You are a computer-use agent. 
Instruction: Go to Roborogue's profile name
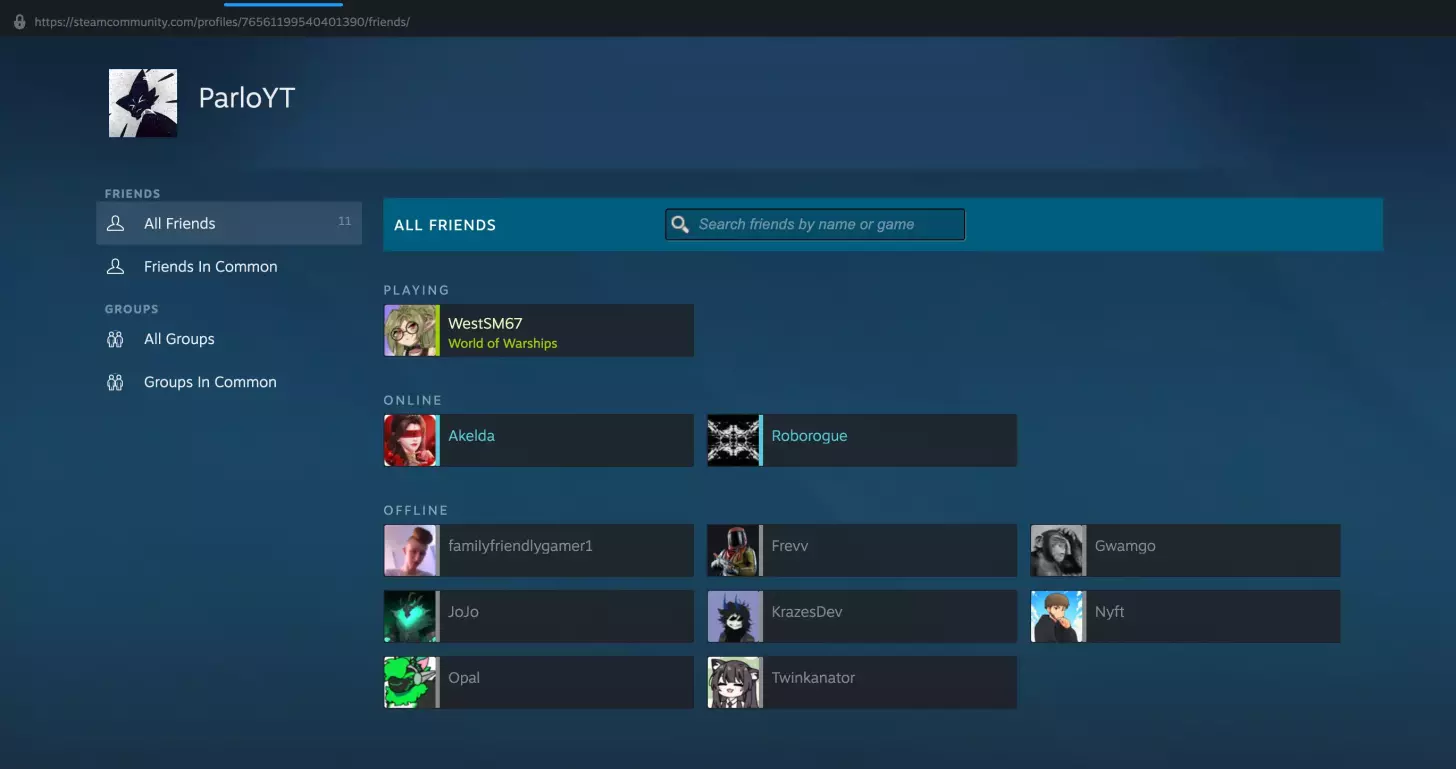click(809, 436)
